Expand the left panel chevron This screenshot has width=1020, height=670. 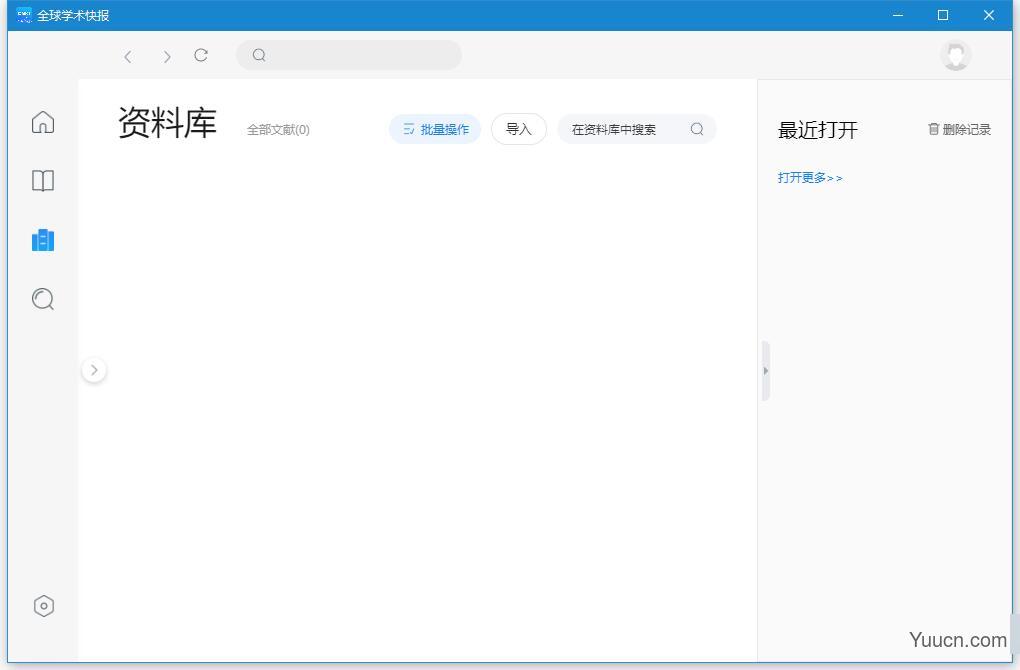click(x=94, y=370)
